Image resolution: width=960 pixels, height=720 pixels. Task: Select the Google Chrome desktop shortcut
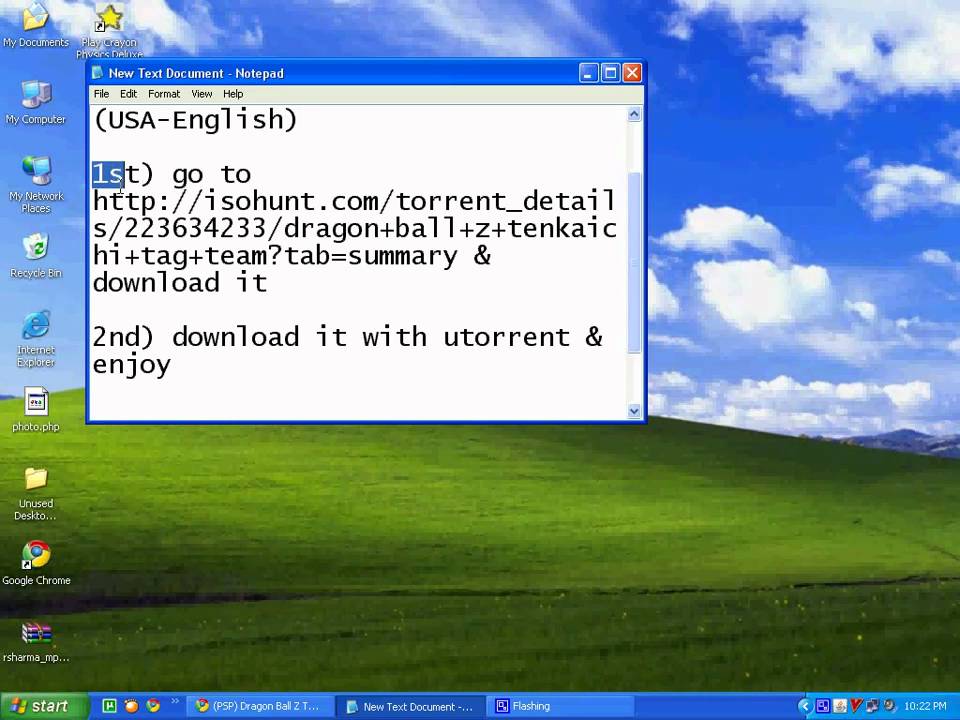(36, 563)
